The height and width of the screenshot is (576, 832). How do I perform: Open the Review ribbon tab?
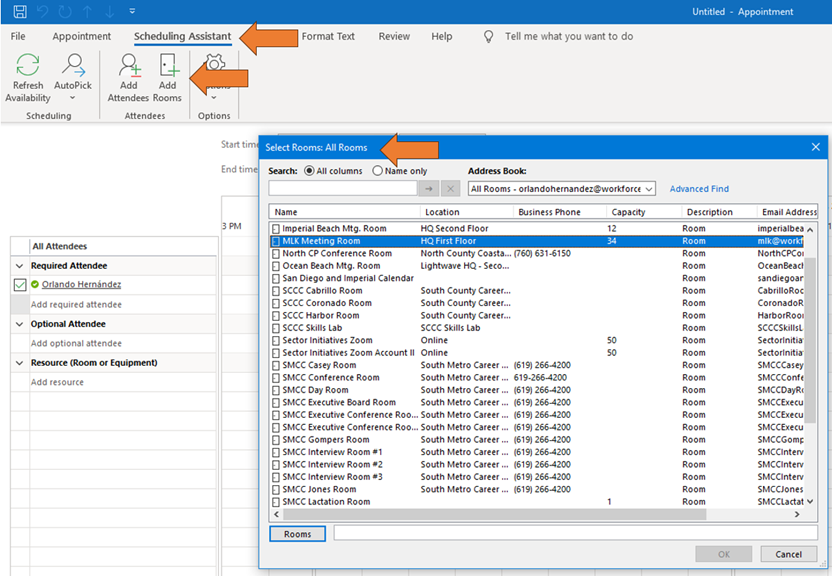394,37
